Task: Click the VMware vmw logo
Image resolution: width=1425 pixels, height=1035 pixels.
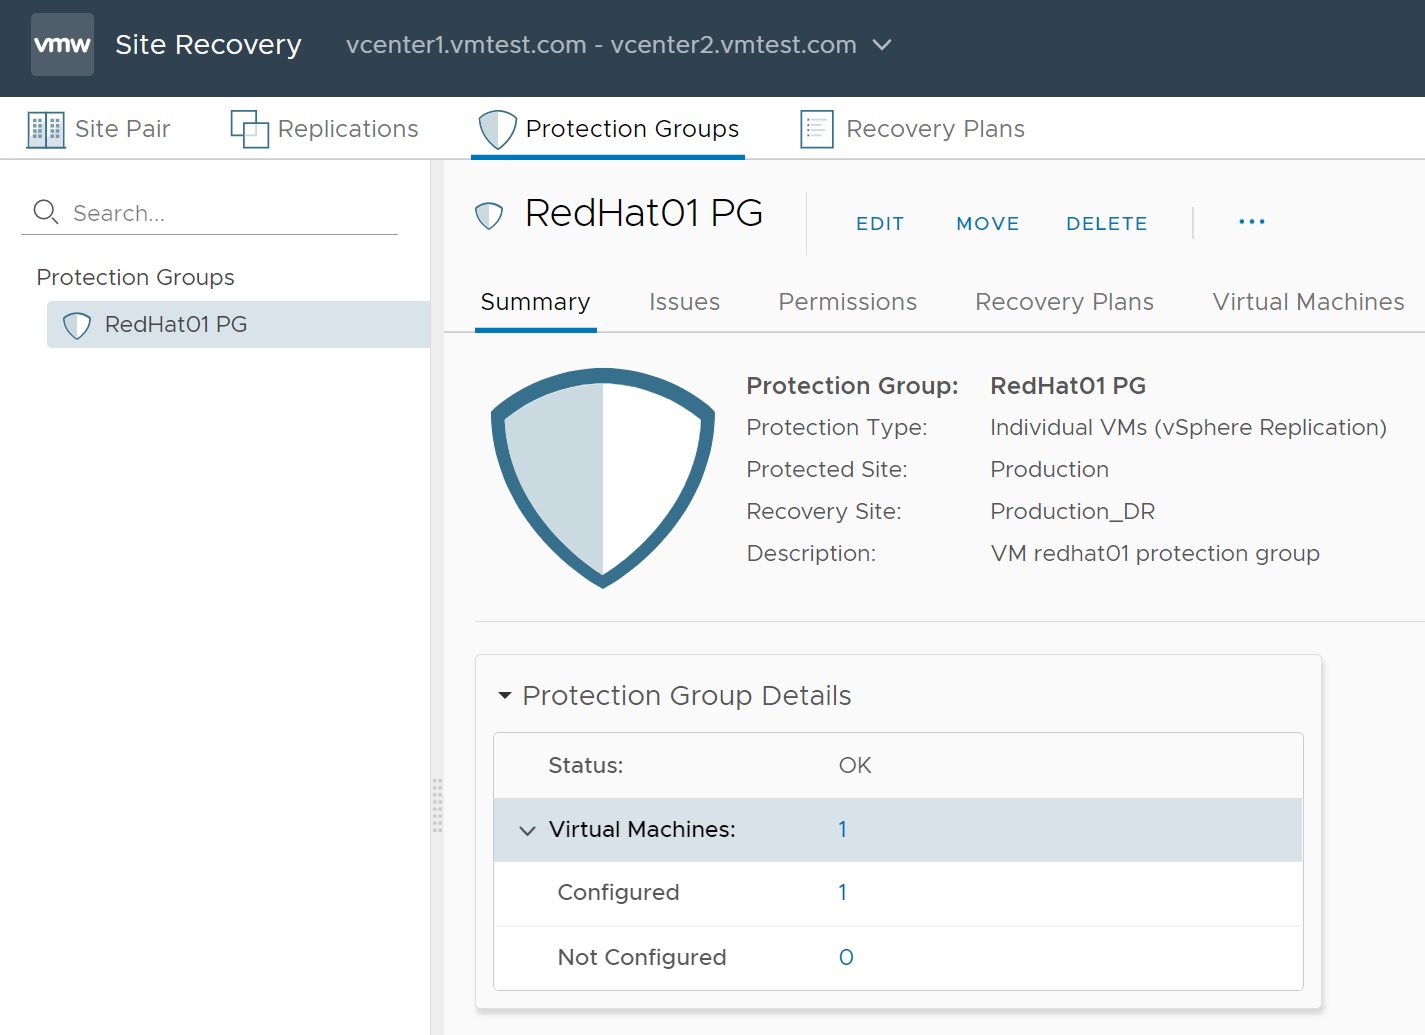Action: pyautogui.click(x=62, y=44)
